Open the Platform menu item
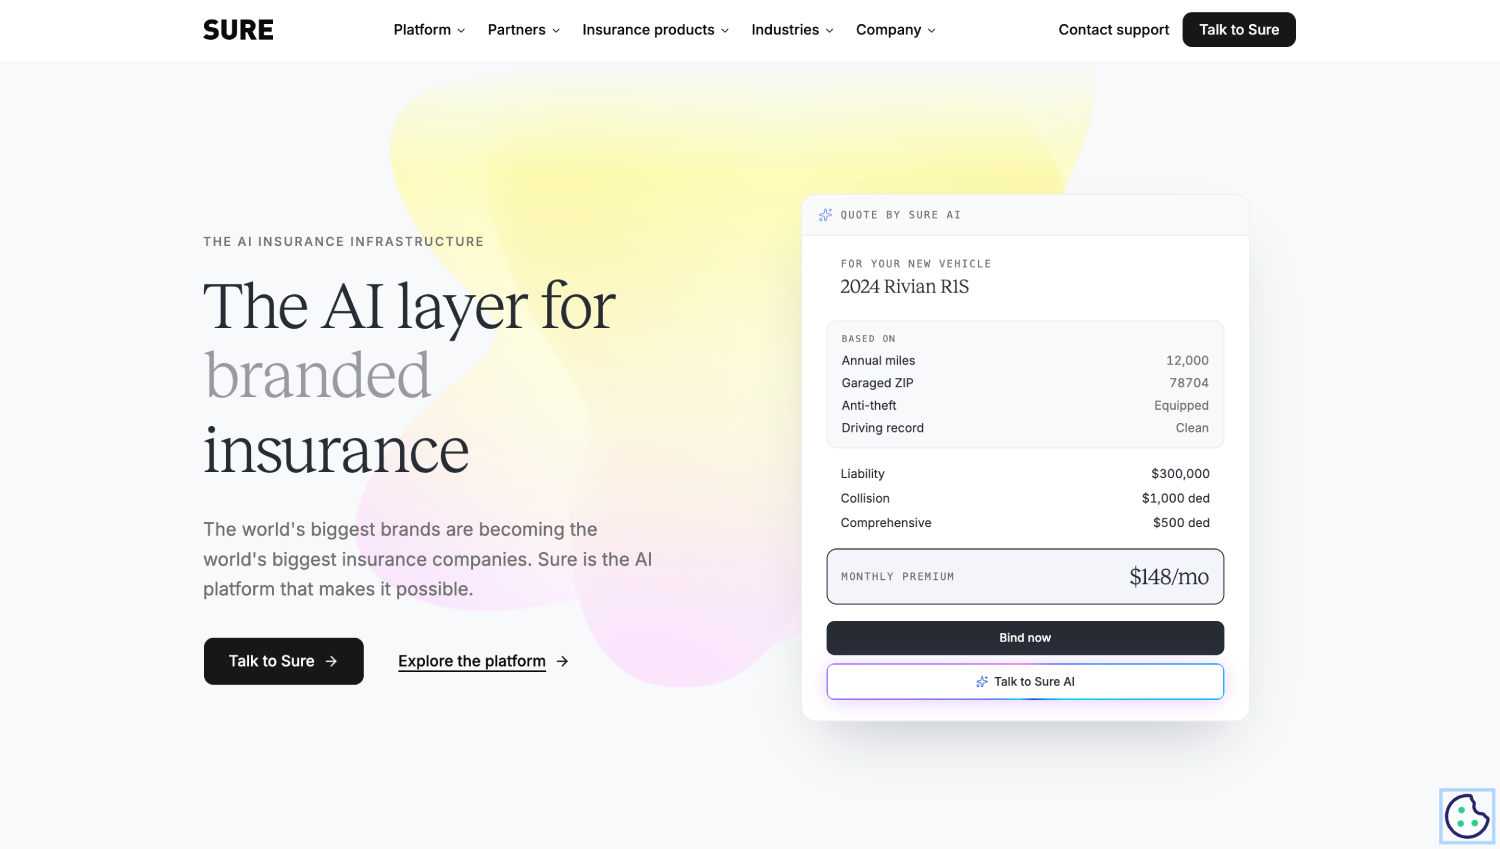1500x849 pixels. click(x=430, y=30)
